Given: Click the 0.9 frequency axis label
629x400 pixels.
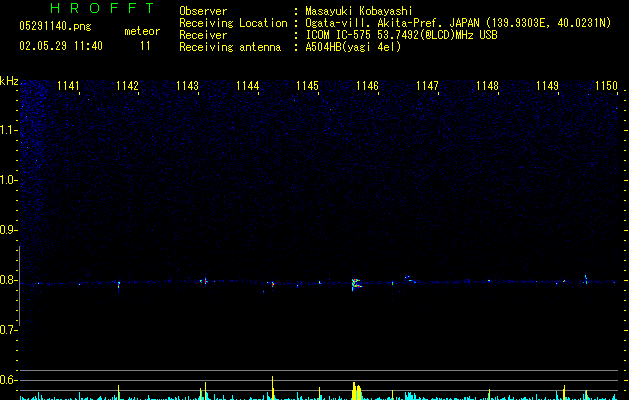Looking at the screenshot, I should tap(8, 230).
